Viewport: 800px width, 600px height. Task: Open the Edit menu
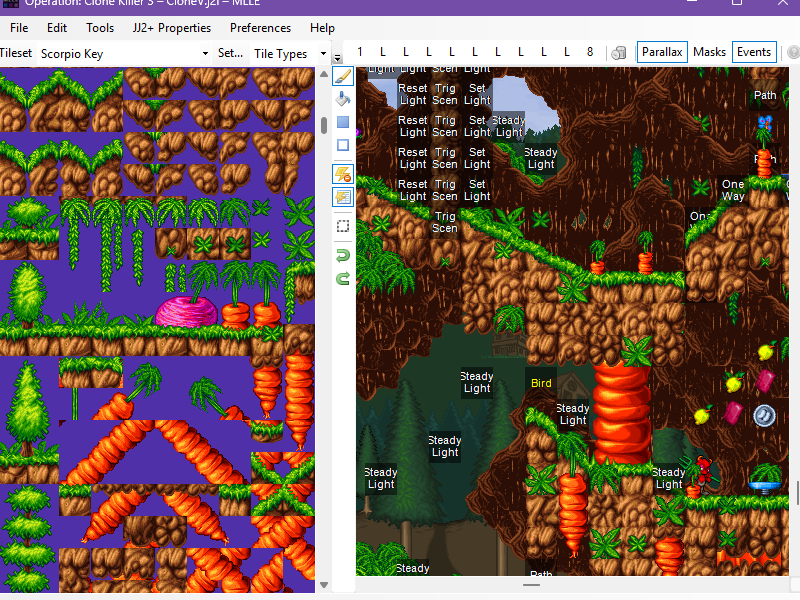click(x=57, y=28)
